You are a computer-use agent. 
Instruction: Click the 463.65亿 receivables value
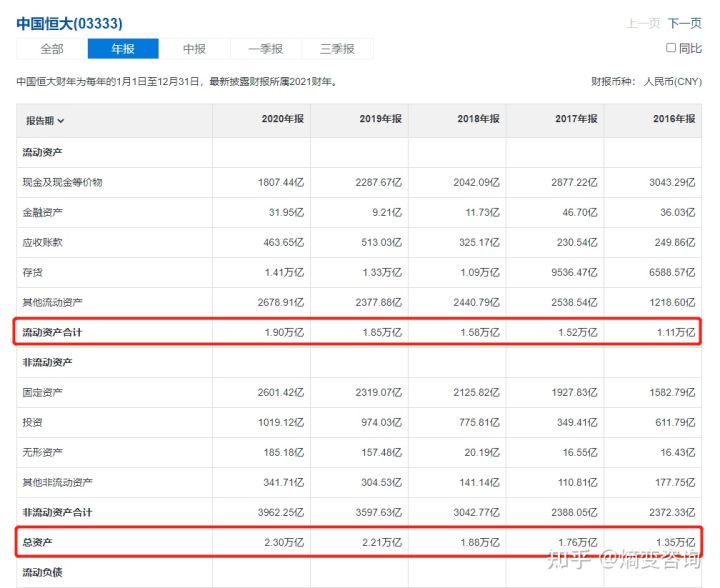284,242
